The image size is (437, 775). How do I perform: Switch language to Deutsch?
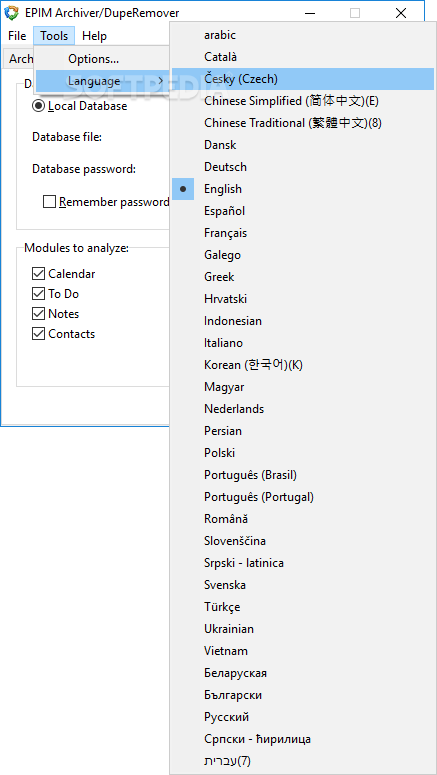pyautogui.click(x=303, y=167)
